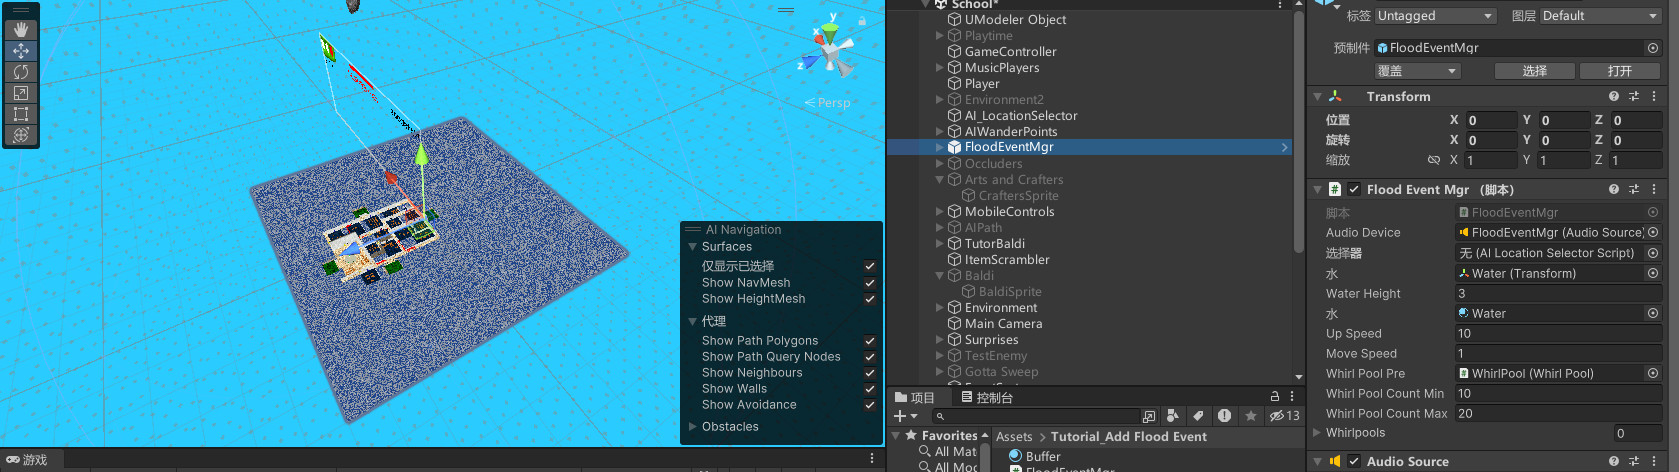The width and height of the screenshot is (1679, 472).
Task: Toggle Show Neighbours checkbox
Action: [870, 373]
